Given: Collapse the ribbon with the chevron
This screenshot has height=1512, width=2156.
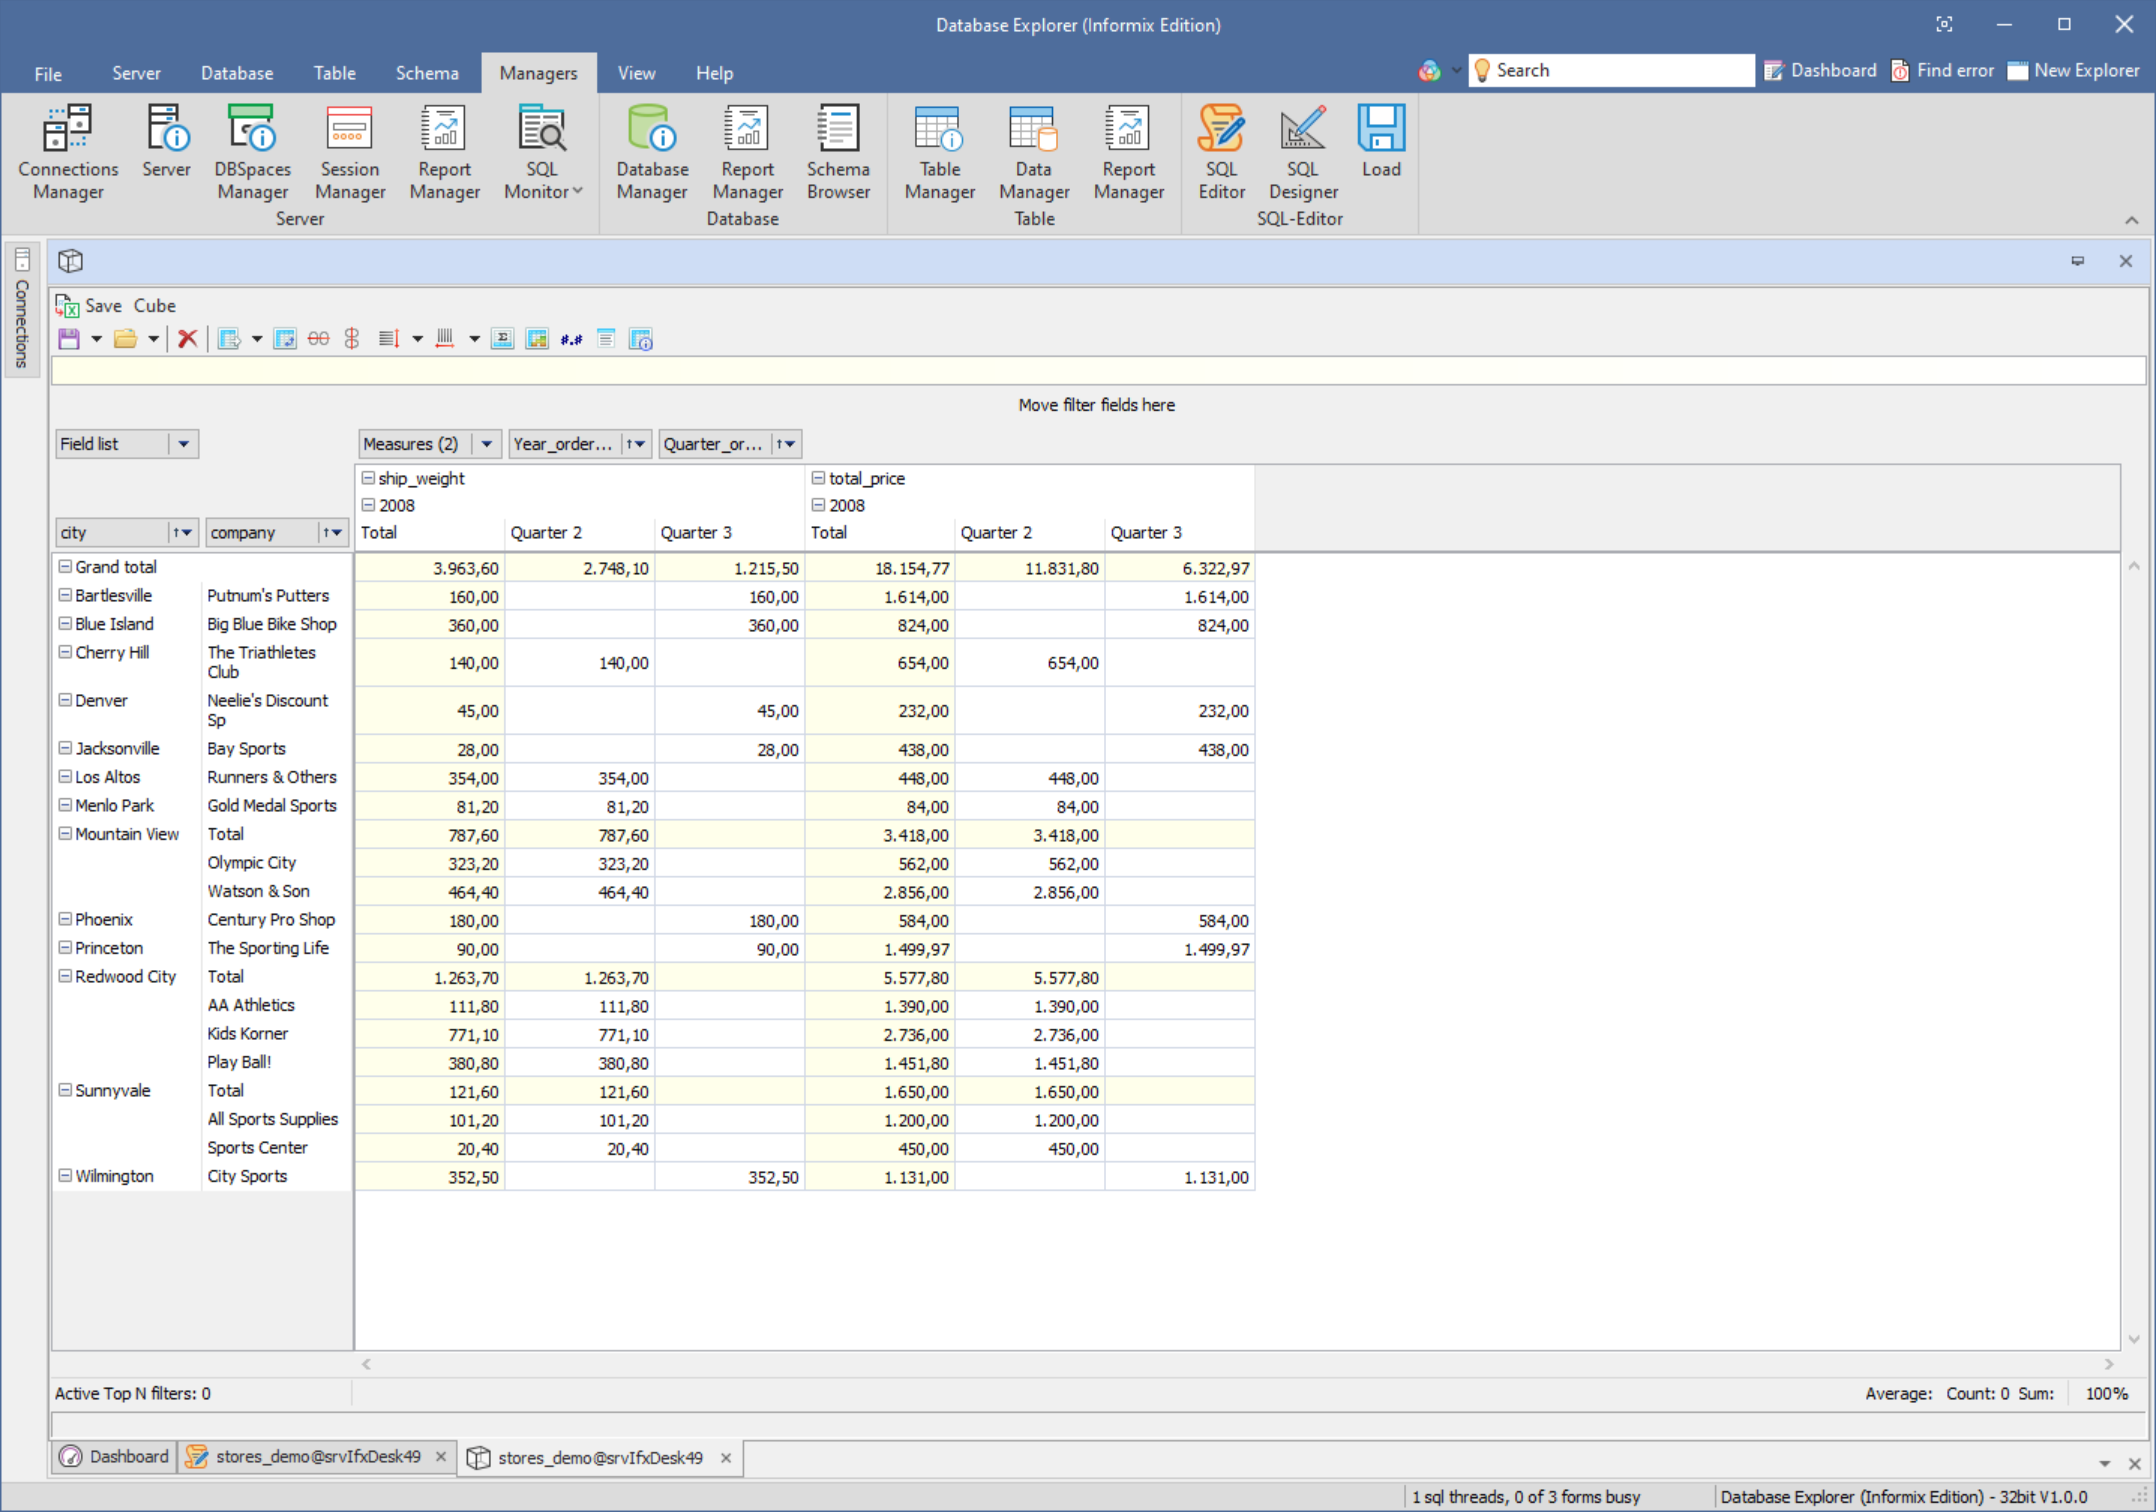Looking at the screenshot, I should [x=2131, y=220].
